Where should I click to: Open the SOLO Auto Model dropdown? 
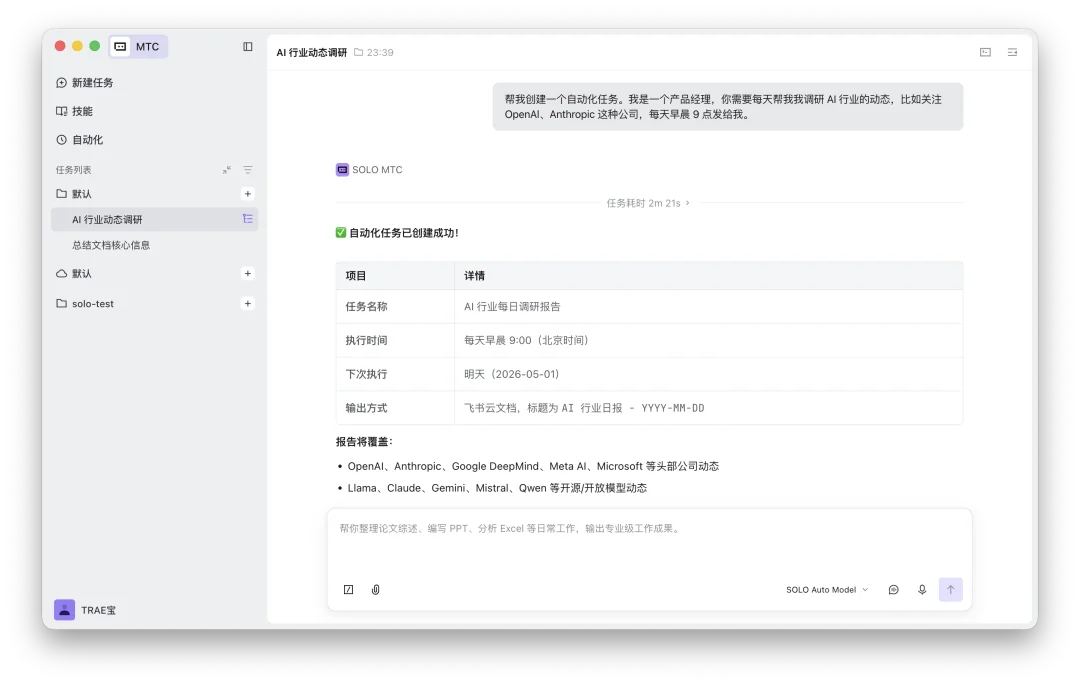(827, 590)
